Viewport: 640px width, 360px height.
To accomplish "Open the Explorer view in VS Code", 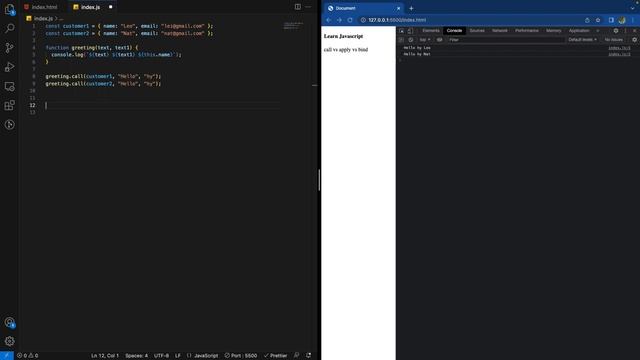I will pyautogui.click(x=9, y=9).
